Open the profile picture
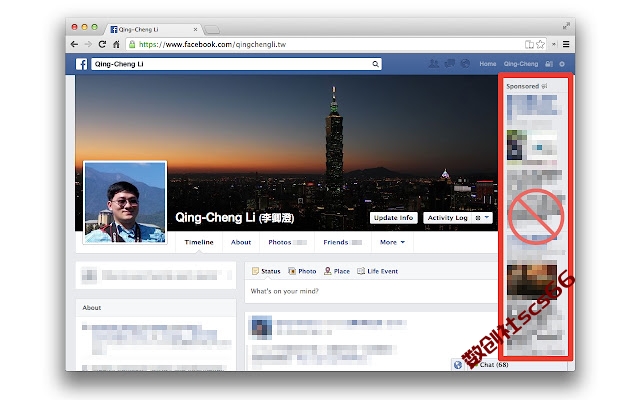 [125, 202]
